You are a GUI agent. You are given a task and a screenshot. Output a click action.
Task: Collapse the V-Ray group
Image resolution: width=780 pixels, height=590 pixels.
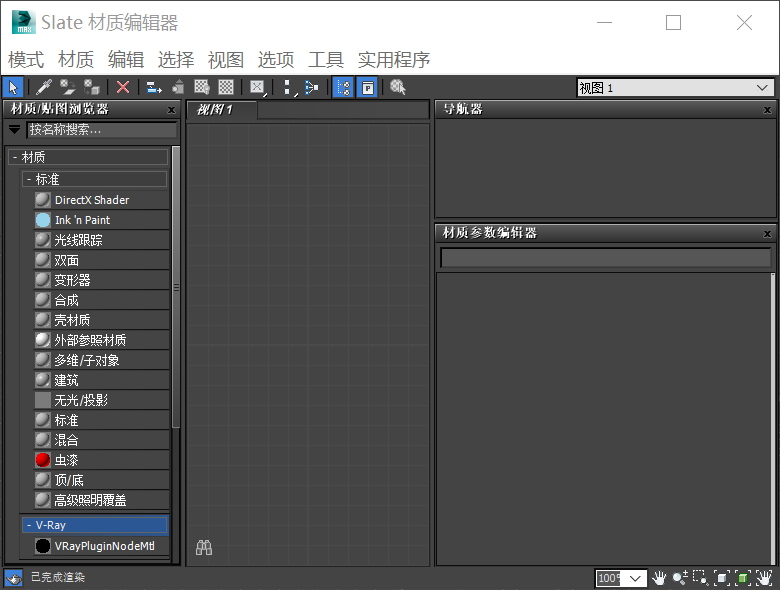(95, 525)
